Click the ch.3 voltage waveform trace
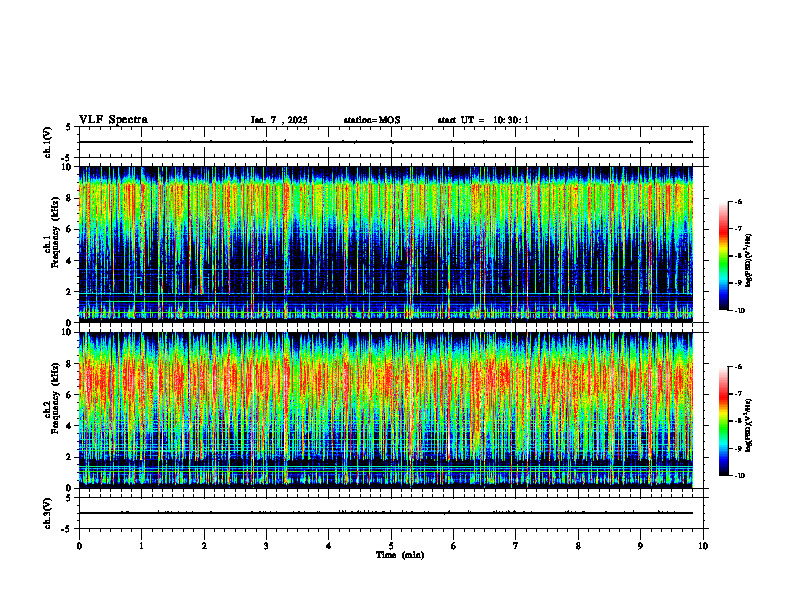This screenshot has height=612, width=792. [x=386, y=513]
